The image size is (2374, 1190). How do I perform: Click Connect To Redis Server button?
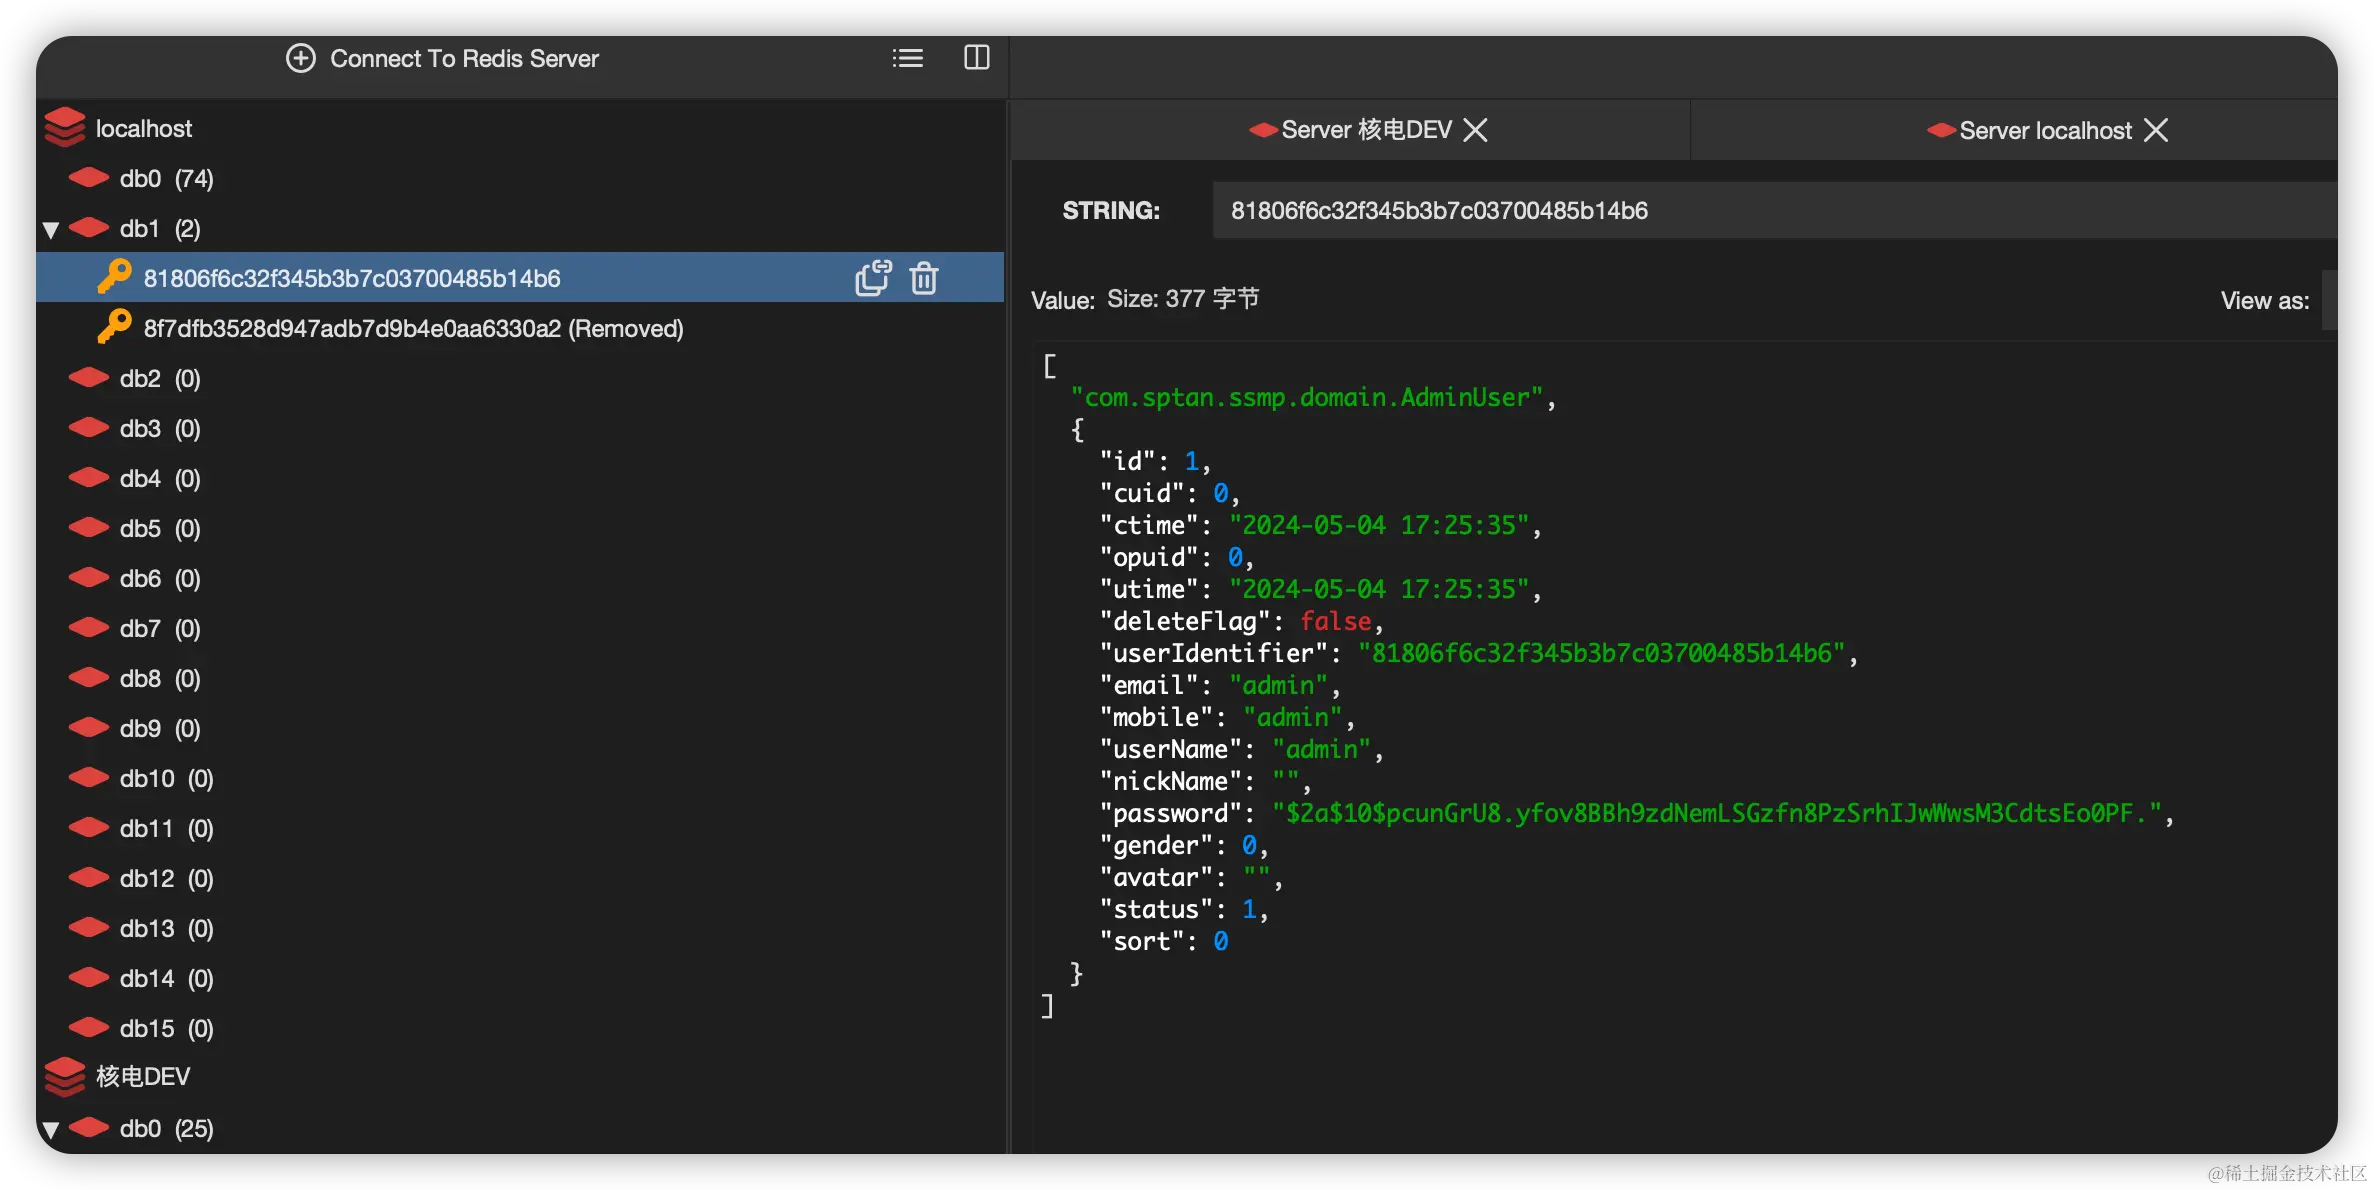(x=464, y=59)
